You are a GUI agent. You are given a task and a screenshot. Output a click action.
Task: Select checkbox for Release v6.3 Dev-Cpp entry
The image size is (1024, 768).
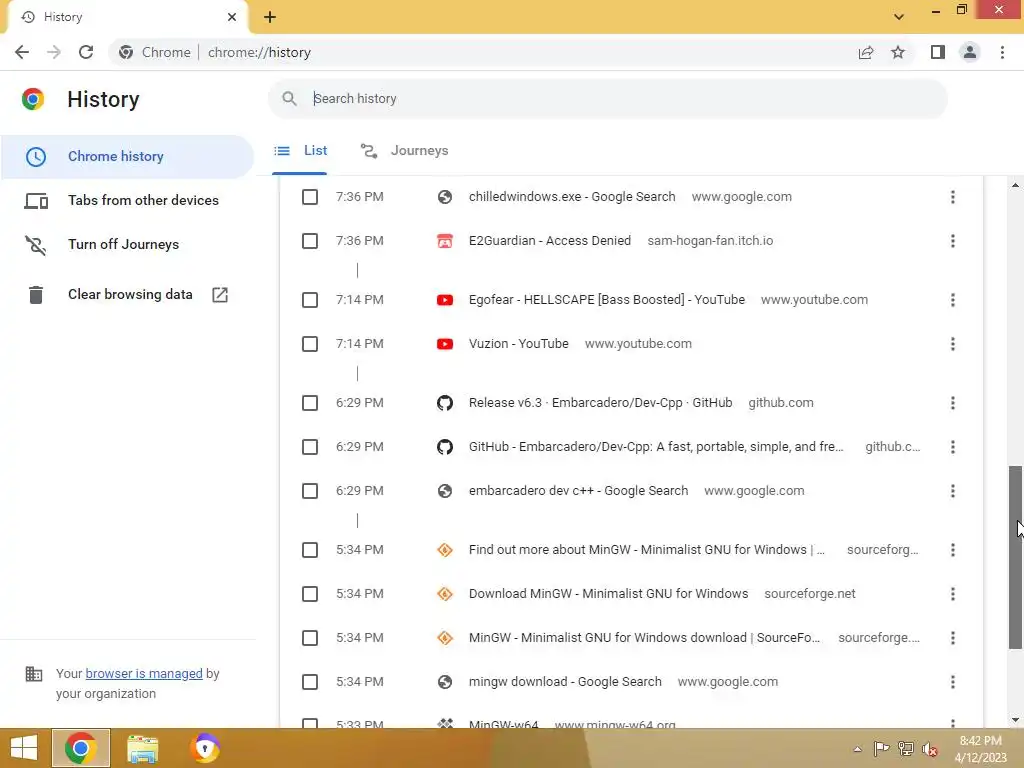coord(310,403)
